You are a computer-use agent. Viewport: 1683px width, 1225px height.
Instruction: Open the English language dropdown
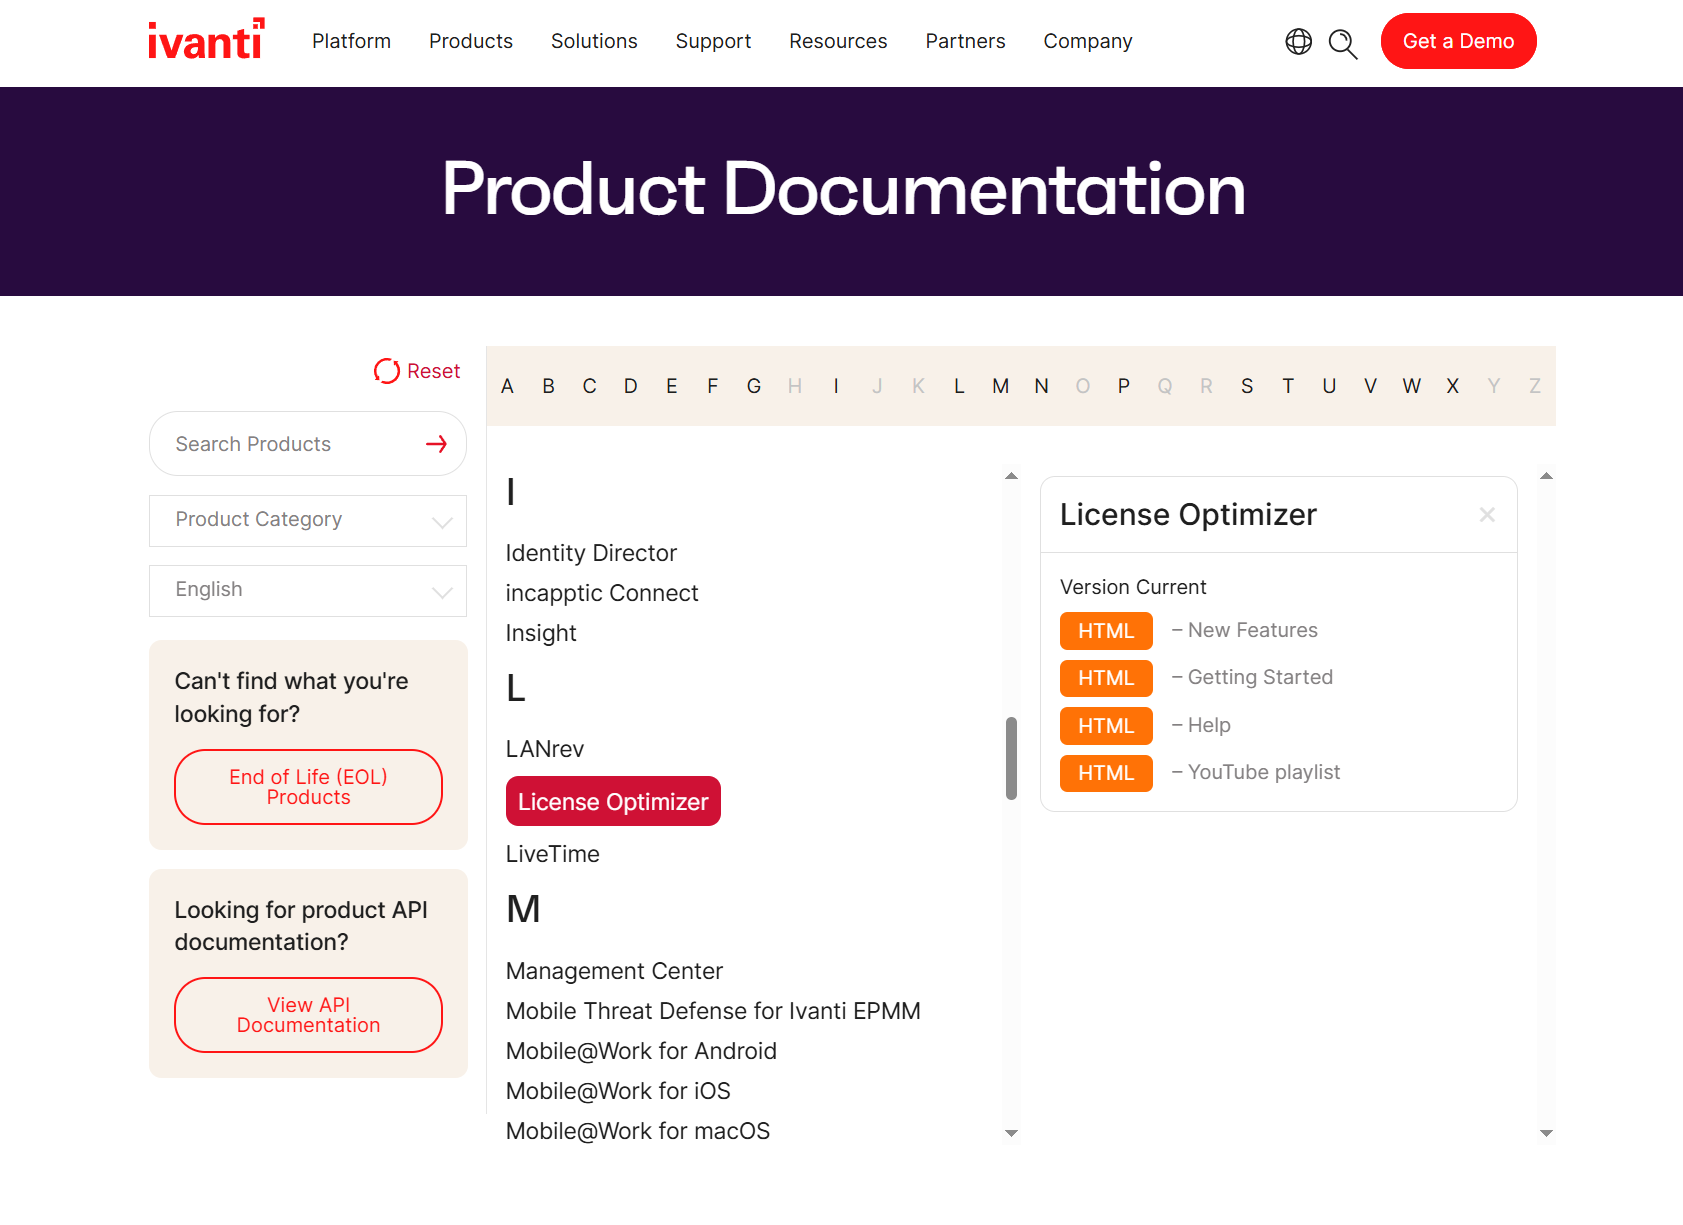[x=308, y=590]
